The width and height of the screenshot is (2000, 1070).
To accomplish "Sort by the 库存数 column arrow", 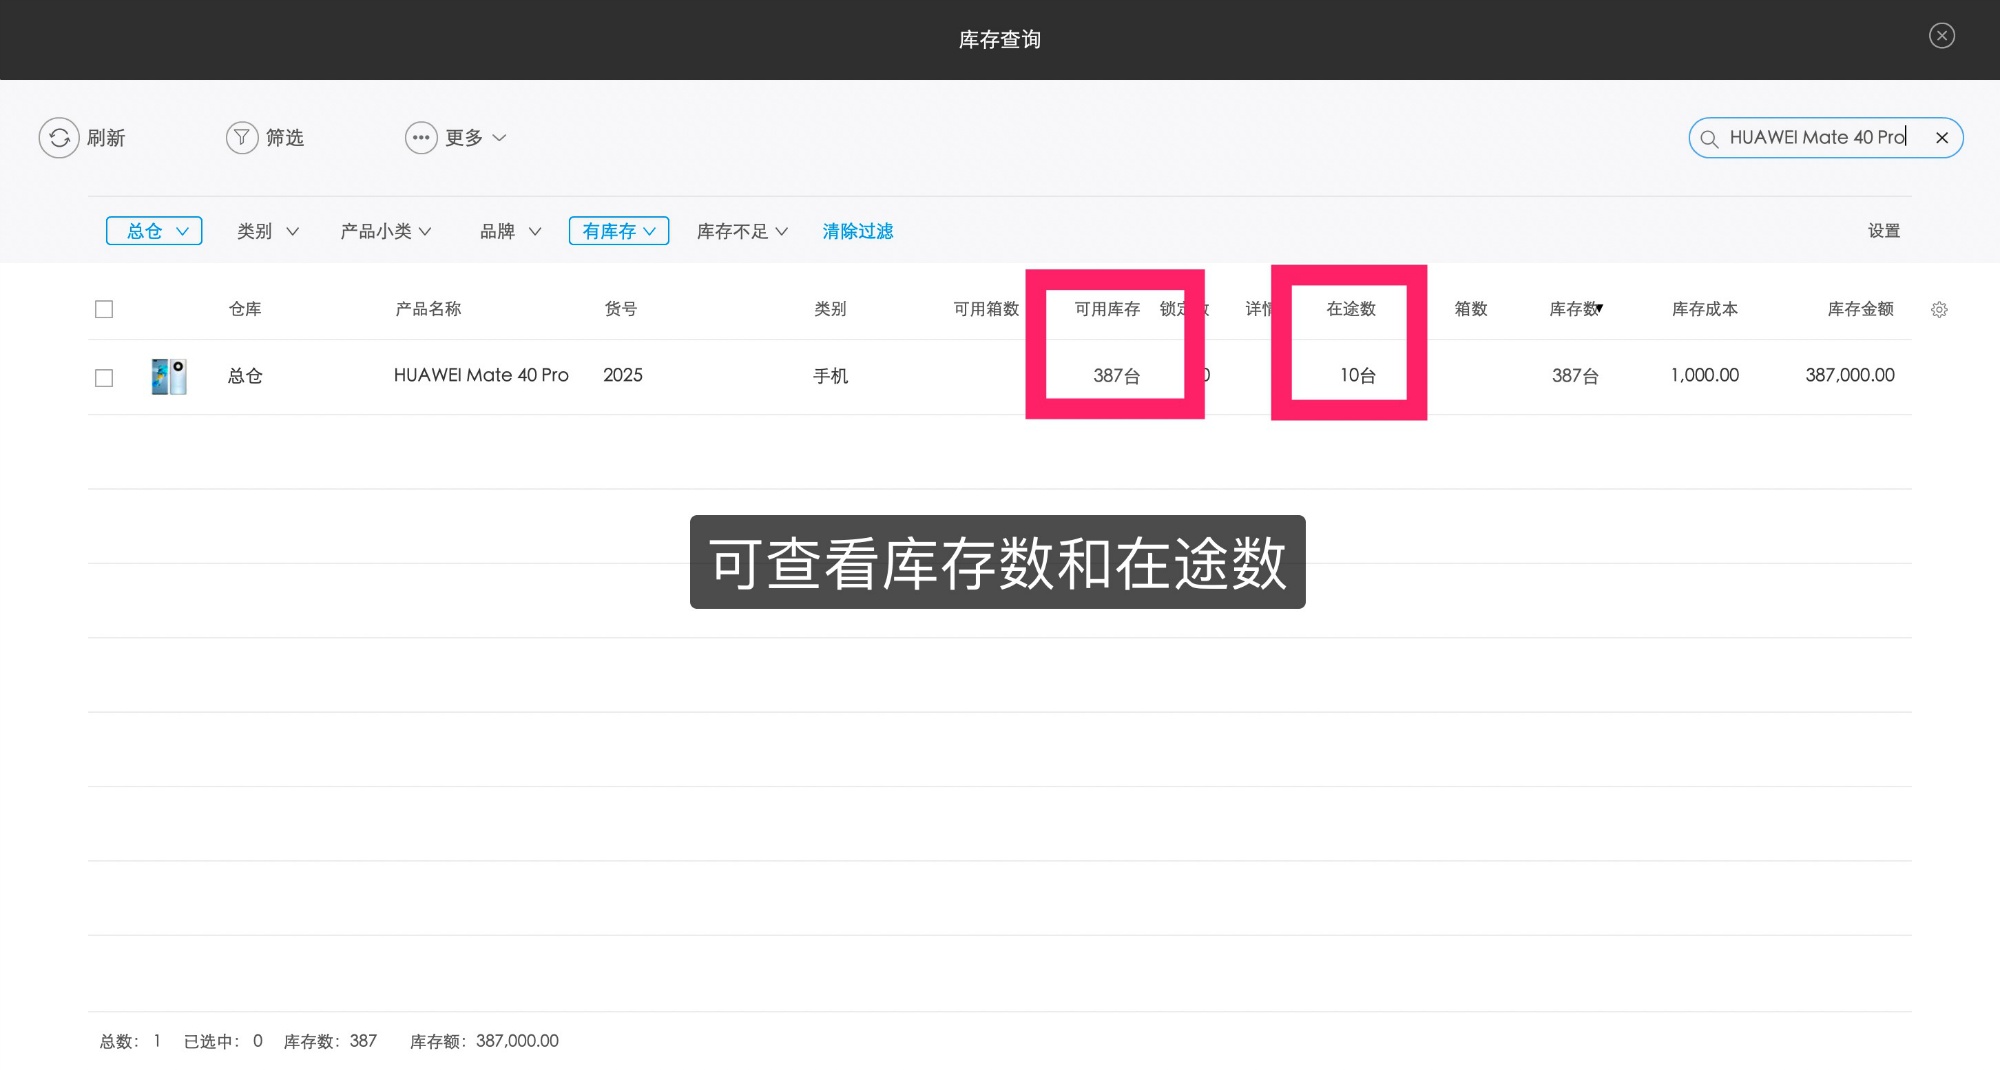I will click(1599, 308).
